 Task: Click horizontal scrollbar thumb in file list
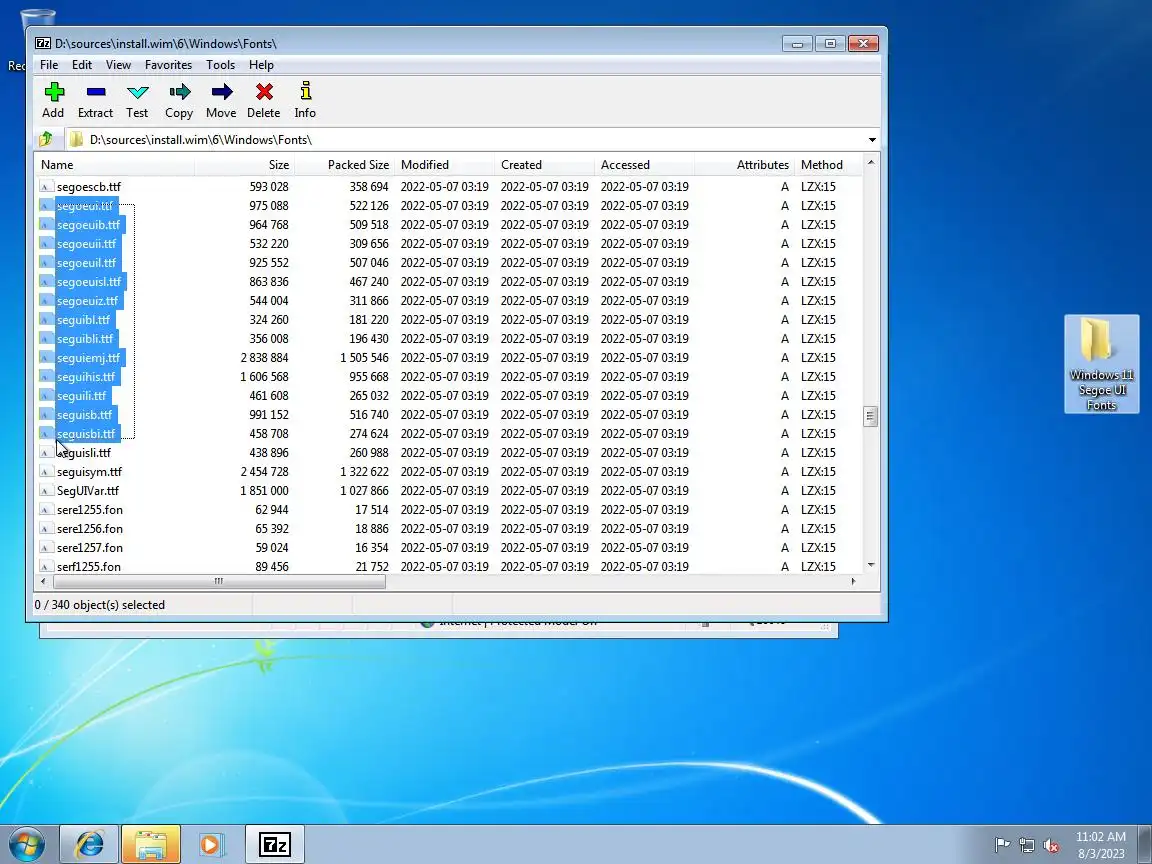point(219,581)
